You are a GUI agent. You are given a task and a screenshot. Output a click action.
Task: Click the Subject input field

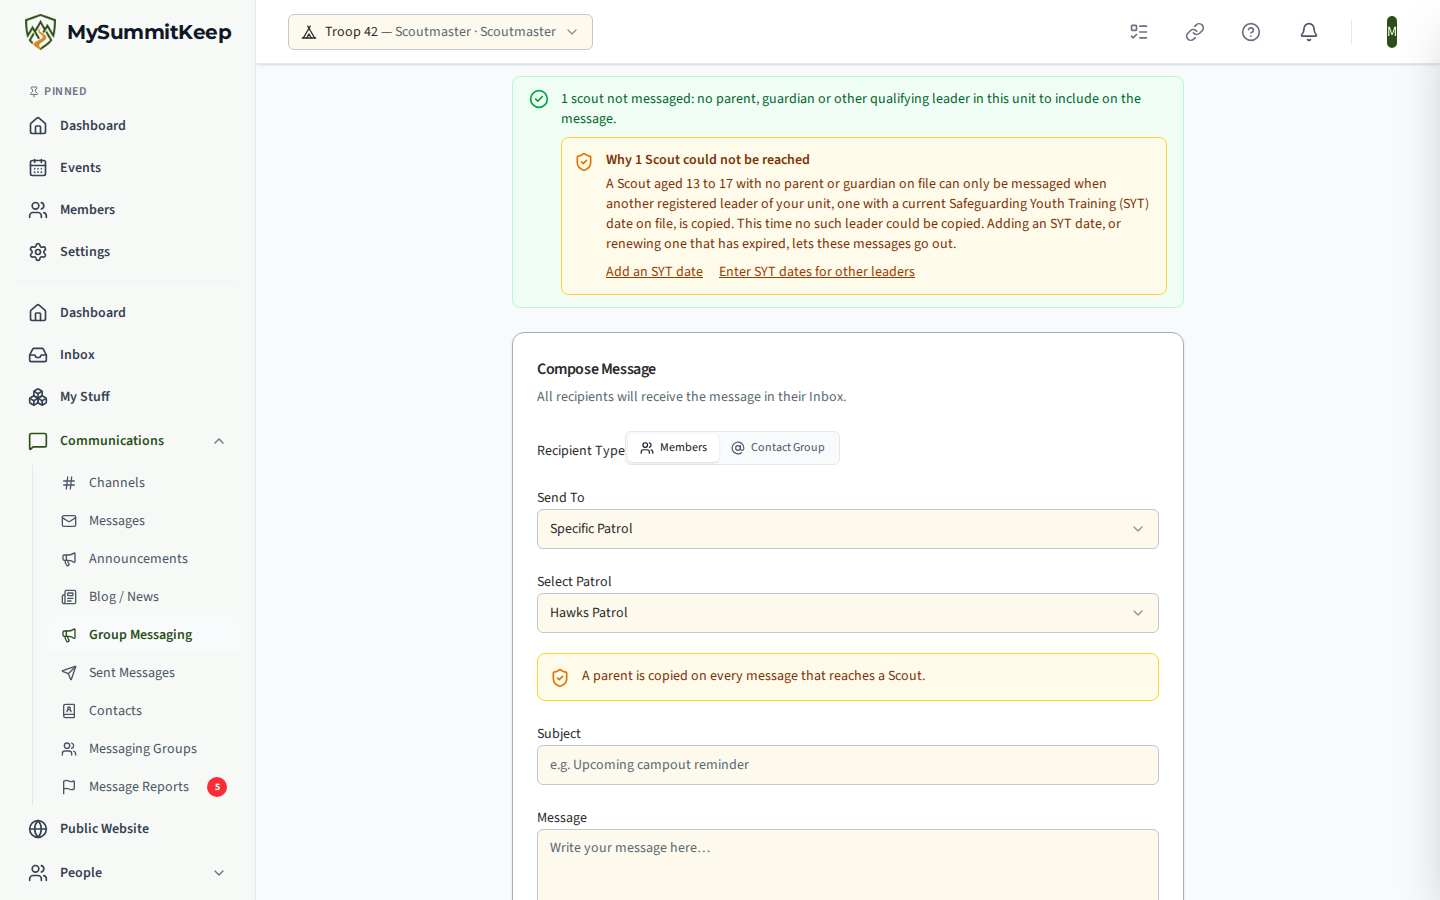[848, 765]
